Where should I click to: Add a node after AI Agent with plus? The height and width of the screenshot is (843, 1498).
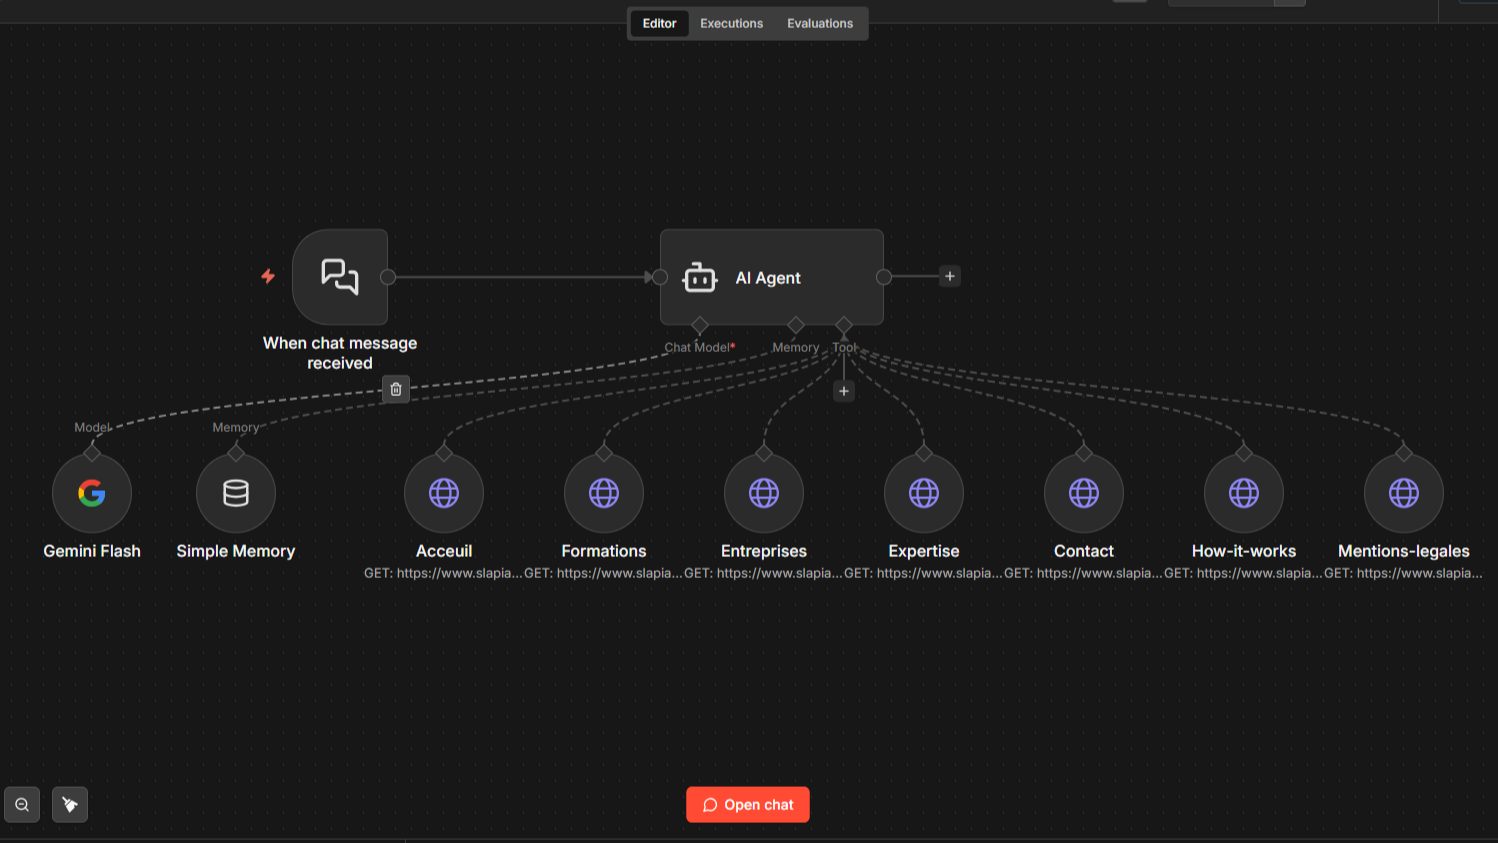(x=948, y=276)
